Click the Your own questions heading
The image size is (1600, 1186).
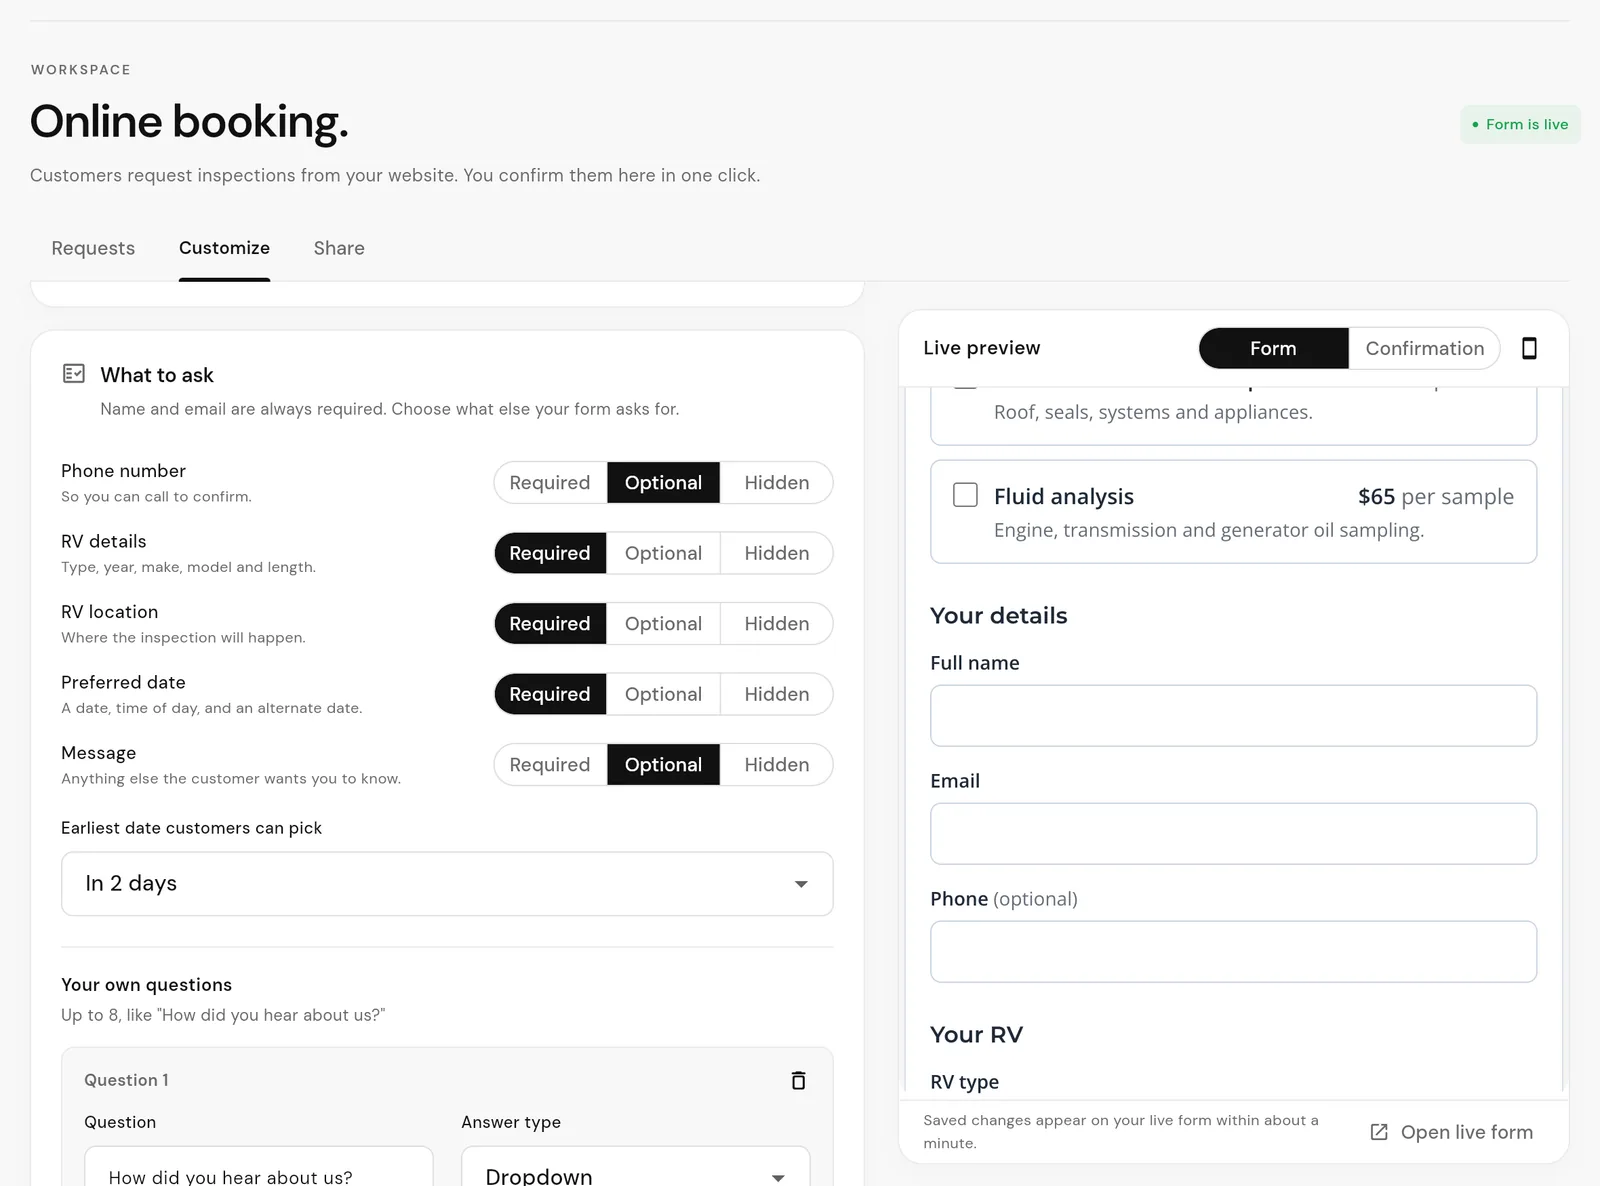(146, 985)
